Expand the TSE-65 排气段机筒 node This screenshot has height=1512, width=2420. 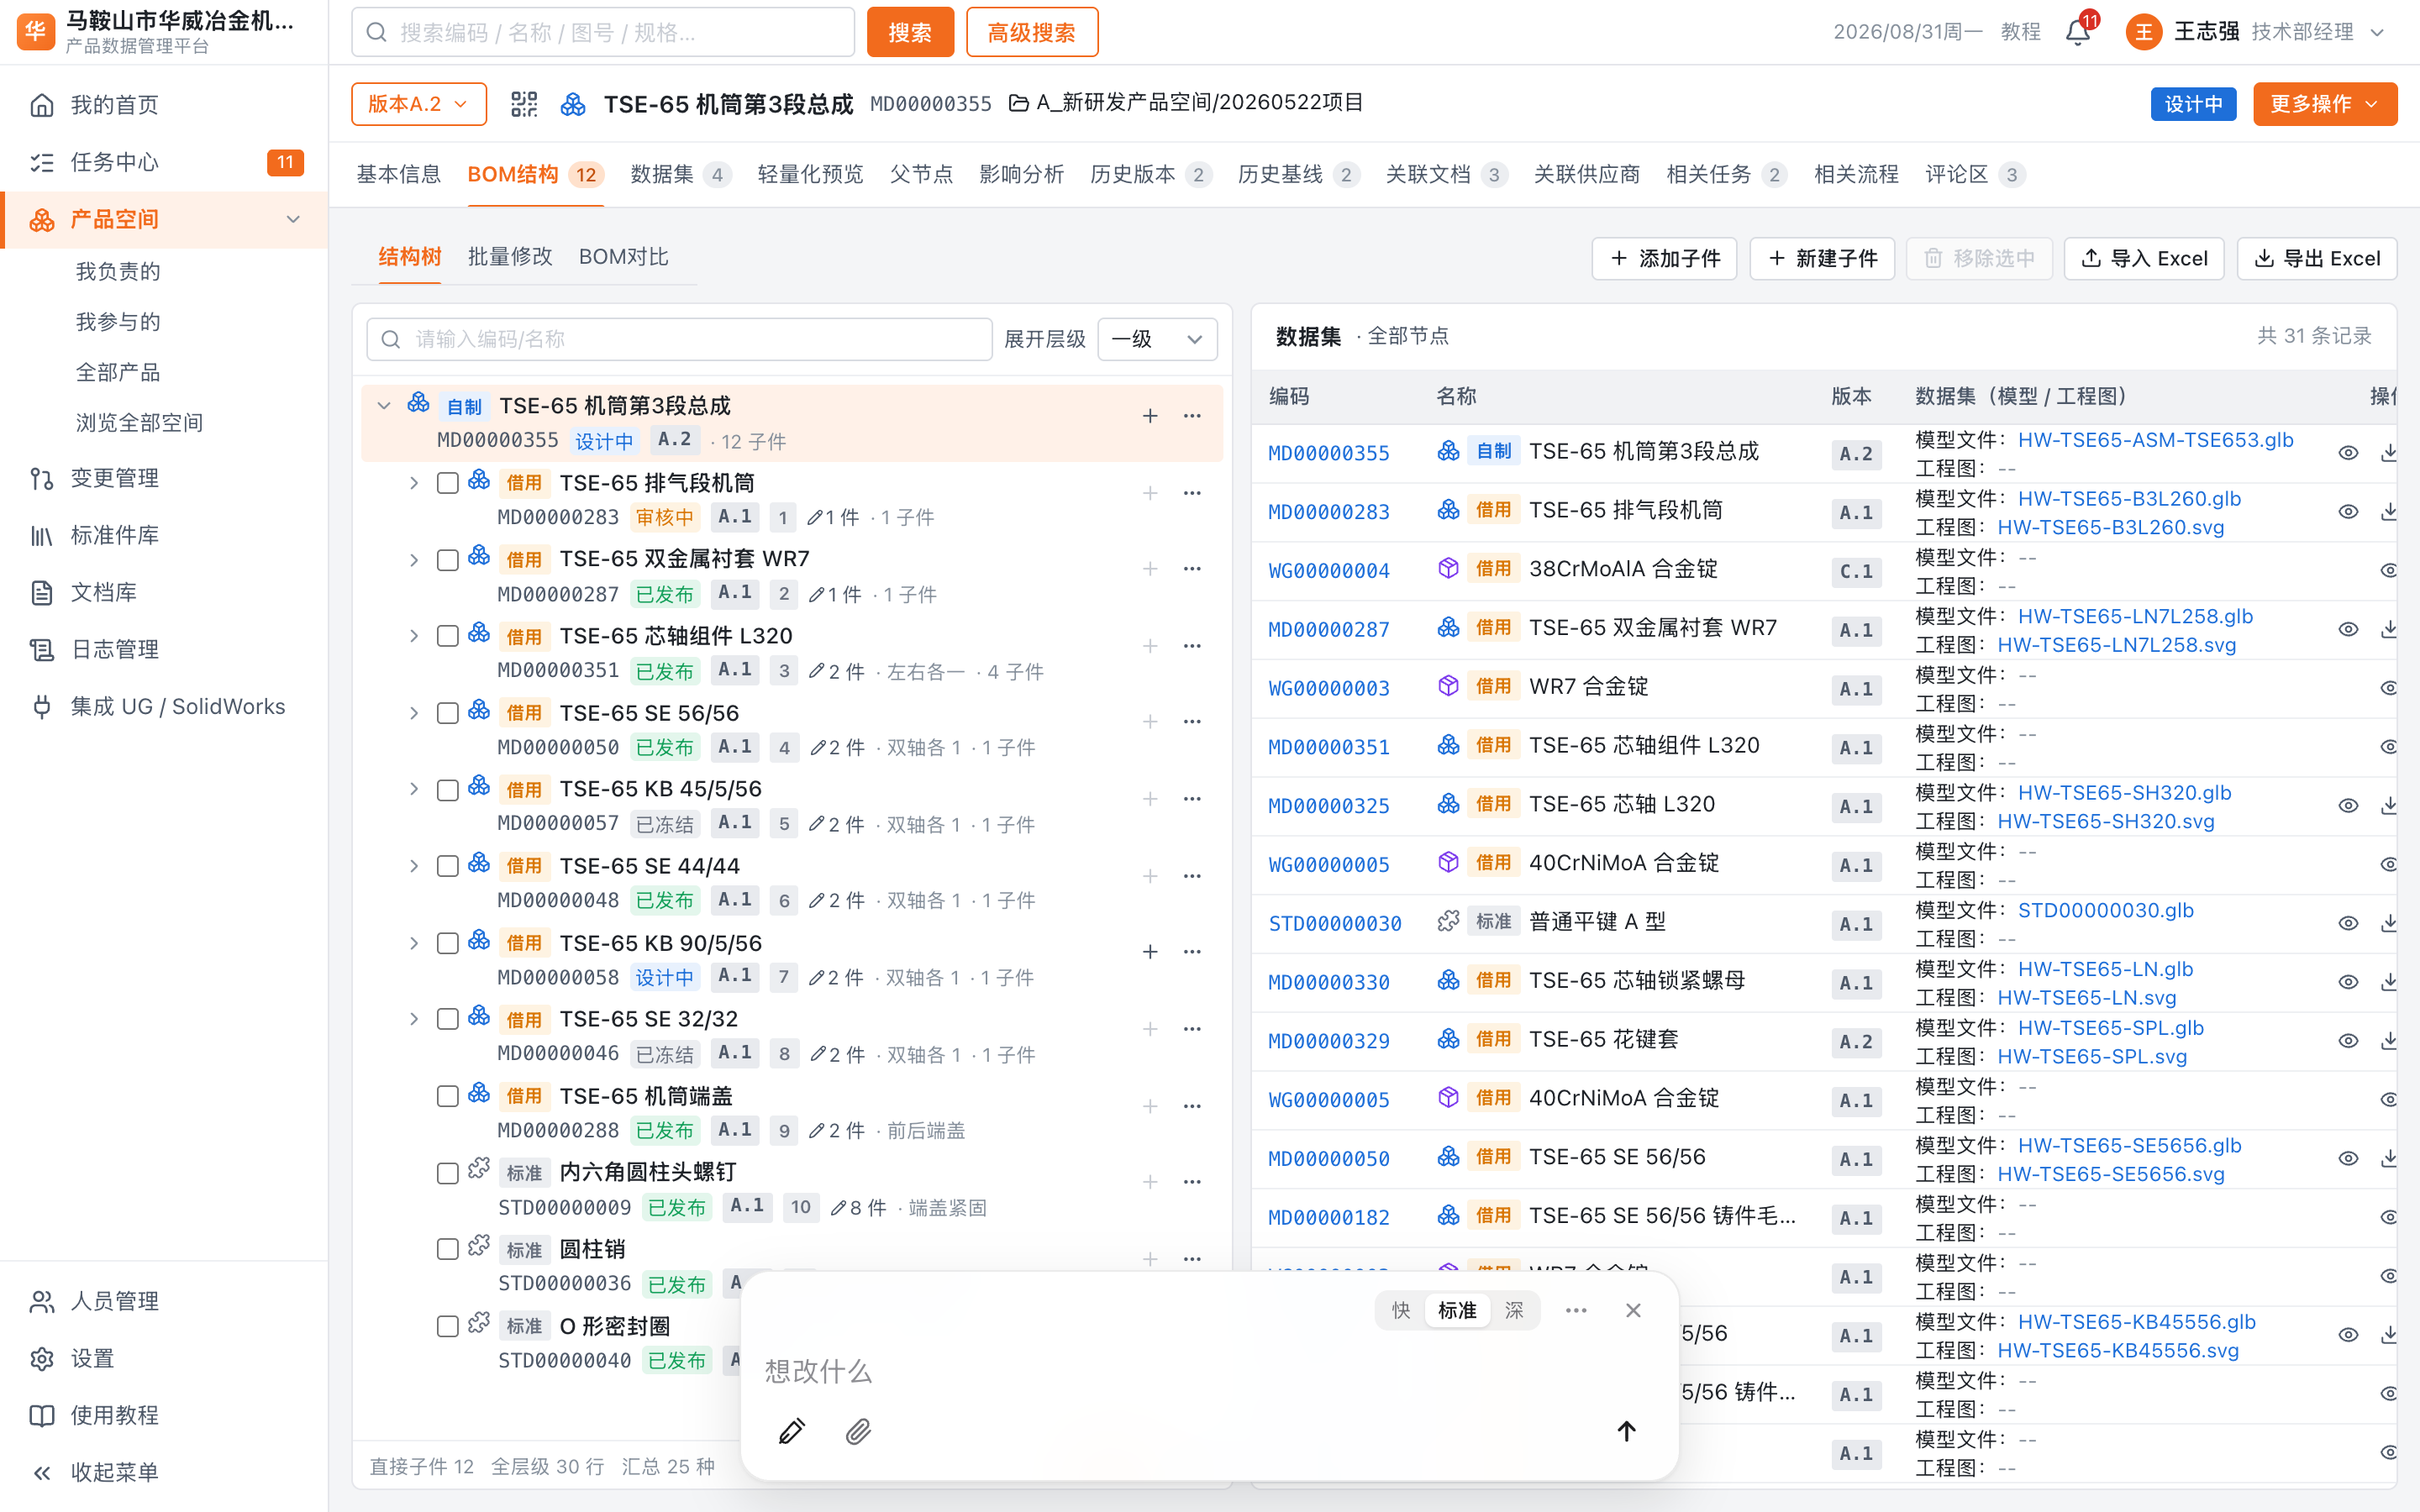click(x=413, y=484)
